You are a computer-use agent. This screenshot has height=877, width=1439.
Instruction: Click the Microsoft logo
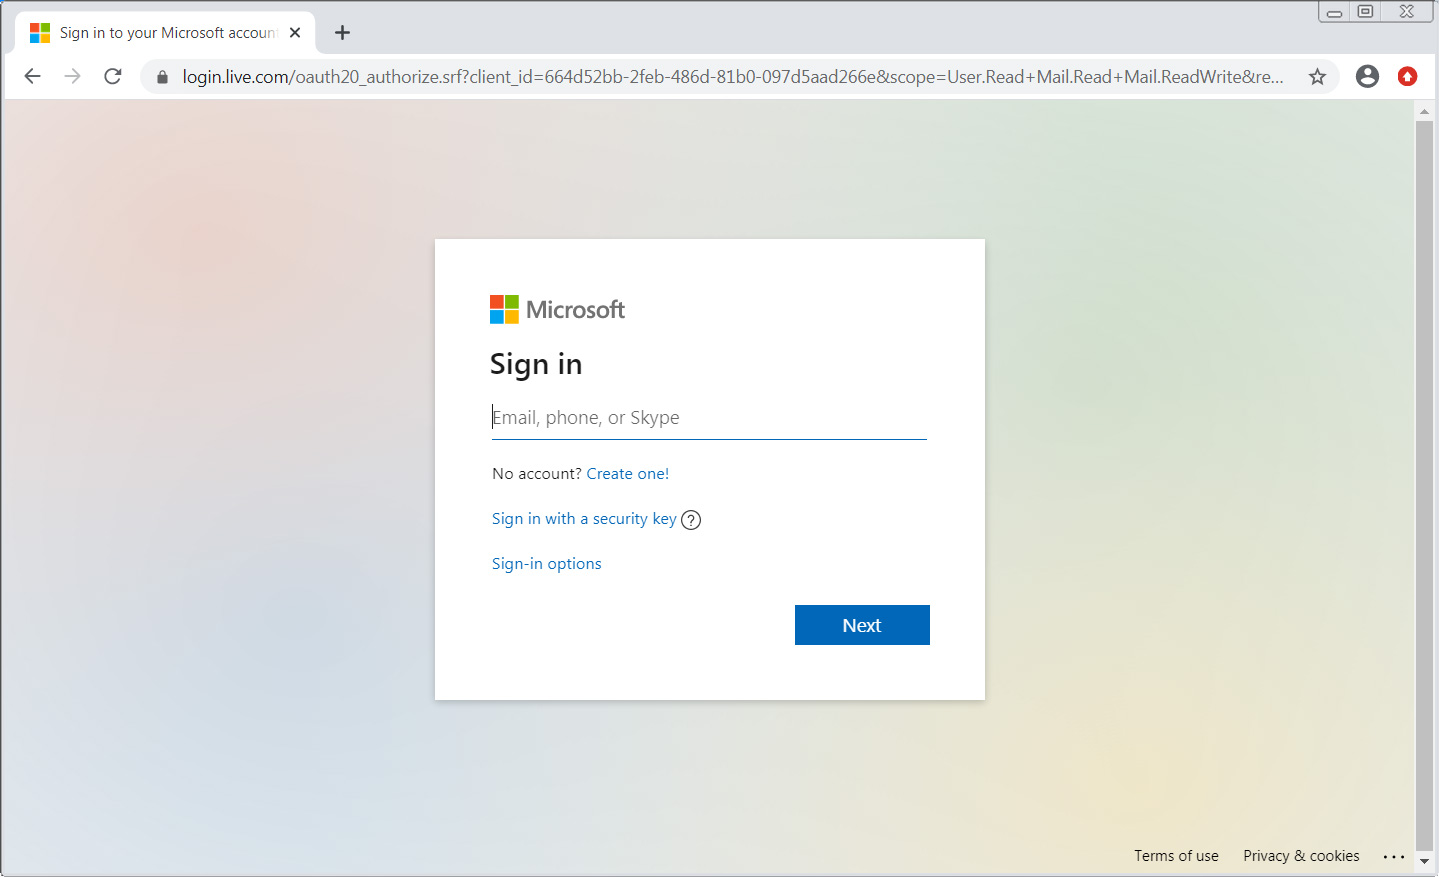[557, 310]
